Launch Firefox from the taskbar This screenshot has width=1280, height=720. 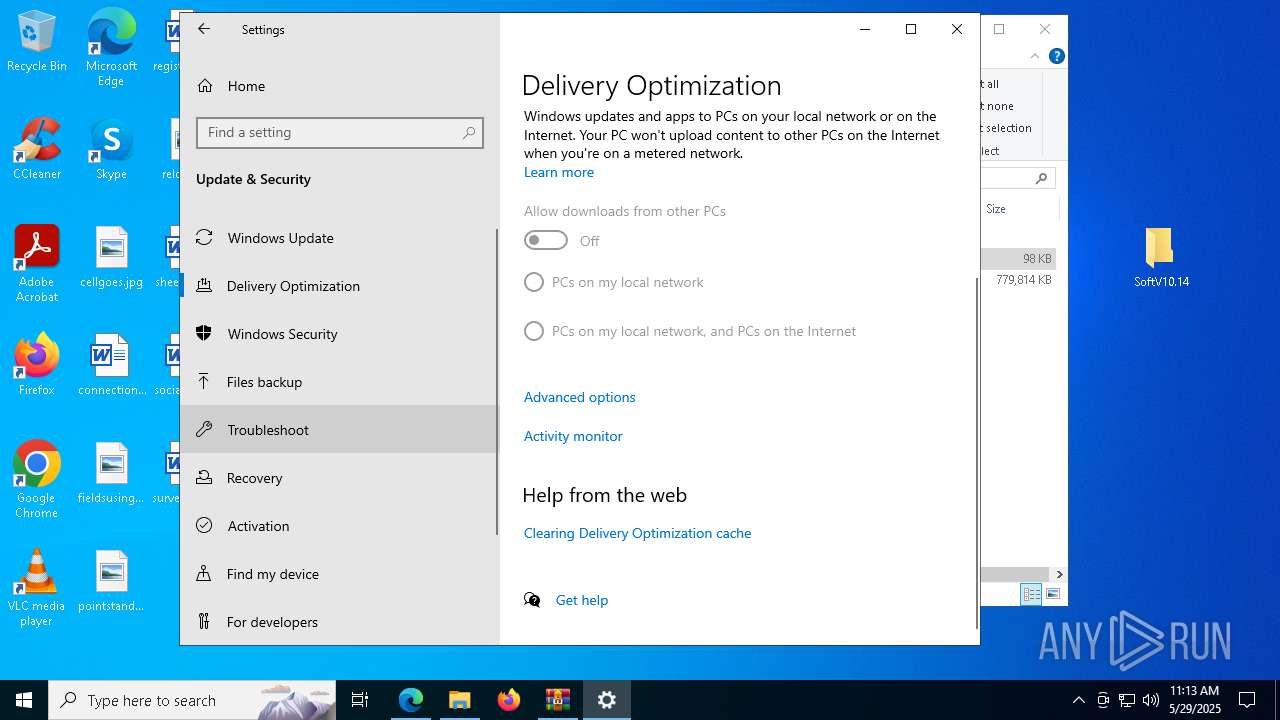coord(509,700)
